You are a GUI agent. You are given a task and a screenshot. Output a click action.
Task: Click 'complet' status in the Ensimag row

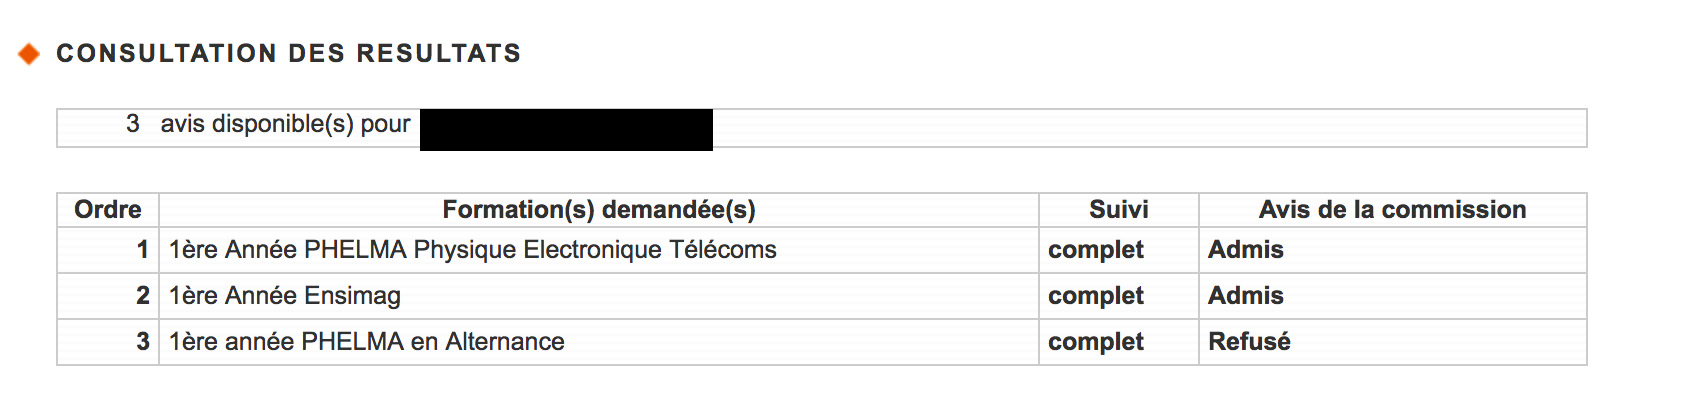click(1095, 296)
